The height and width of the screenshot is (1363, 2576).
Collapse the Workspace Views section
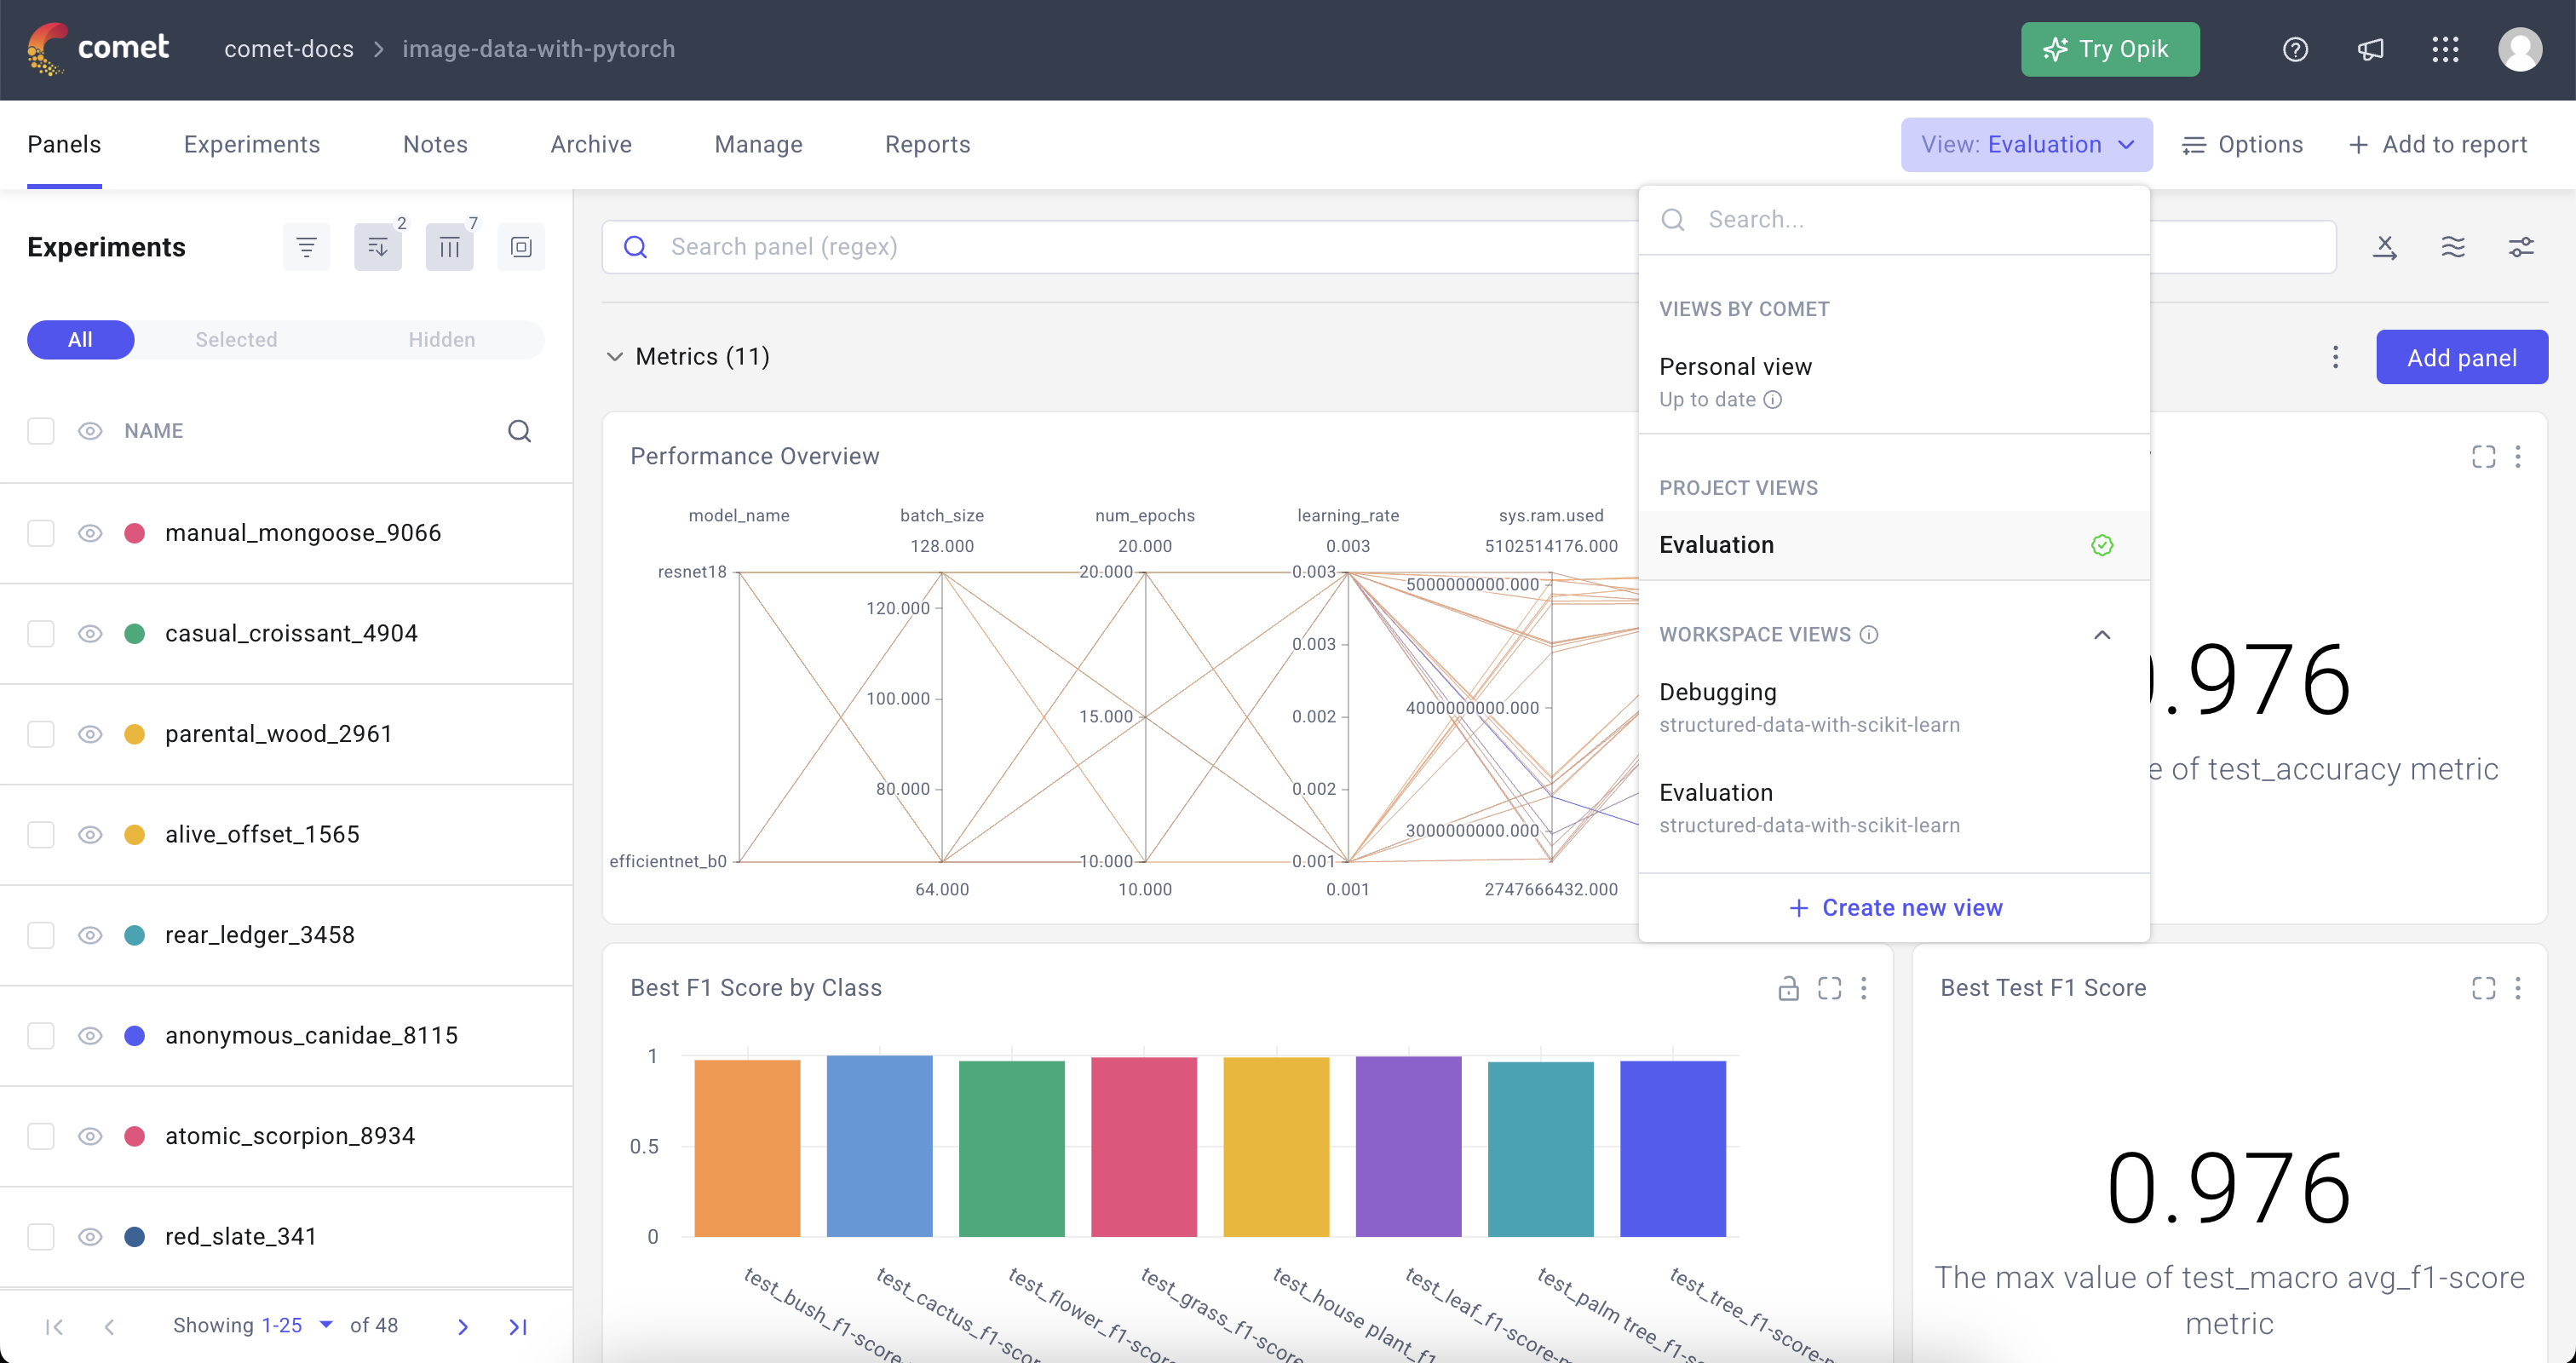point(2102,635)
